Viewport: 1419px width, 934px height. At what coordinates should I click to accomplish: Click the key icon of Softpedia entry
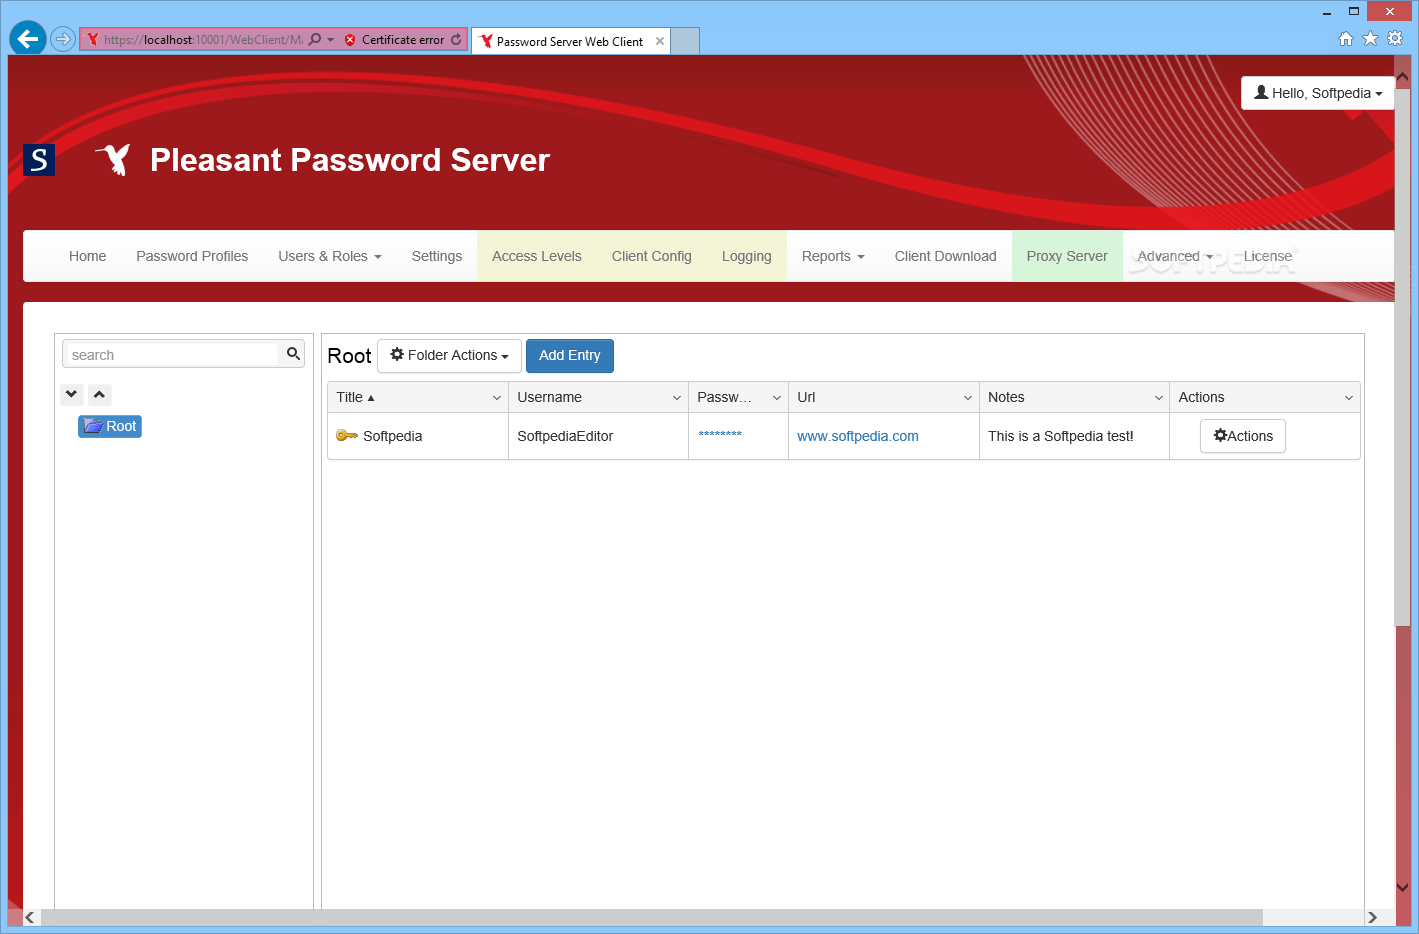(346, 435)
